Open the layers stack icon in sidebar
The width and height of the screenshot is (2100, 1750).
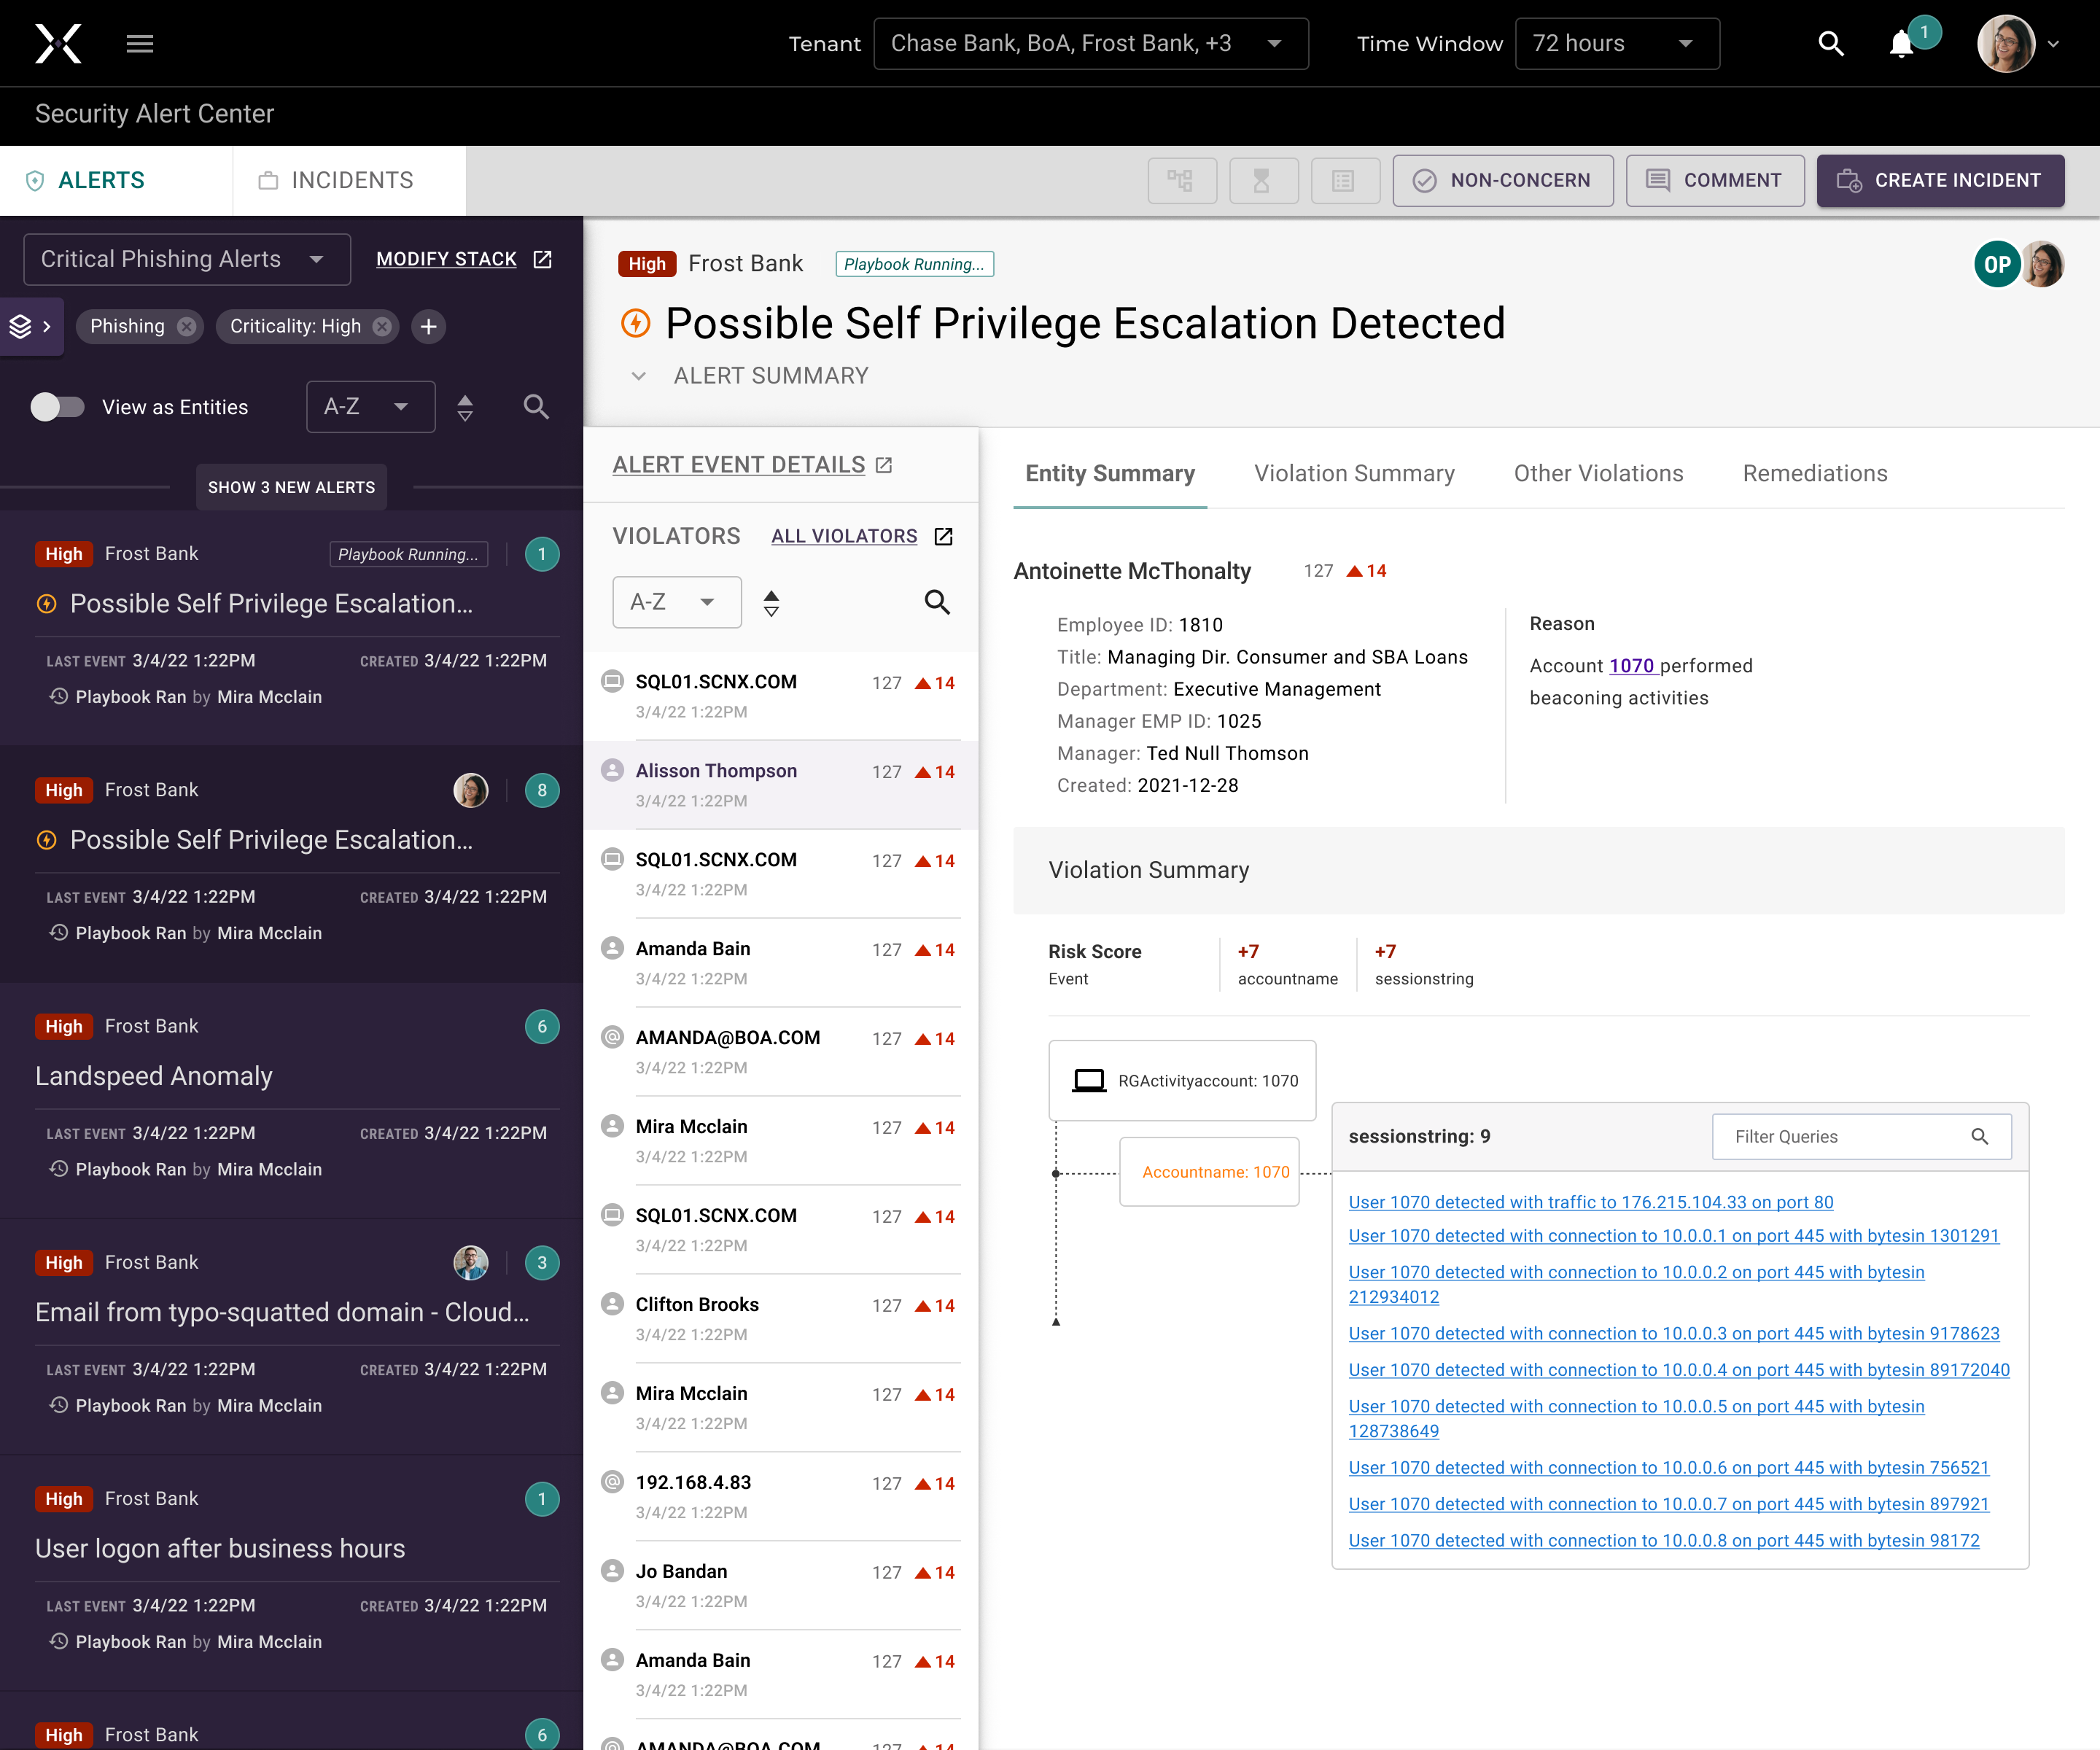tap(21, 327)
